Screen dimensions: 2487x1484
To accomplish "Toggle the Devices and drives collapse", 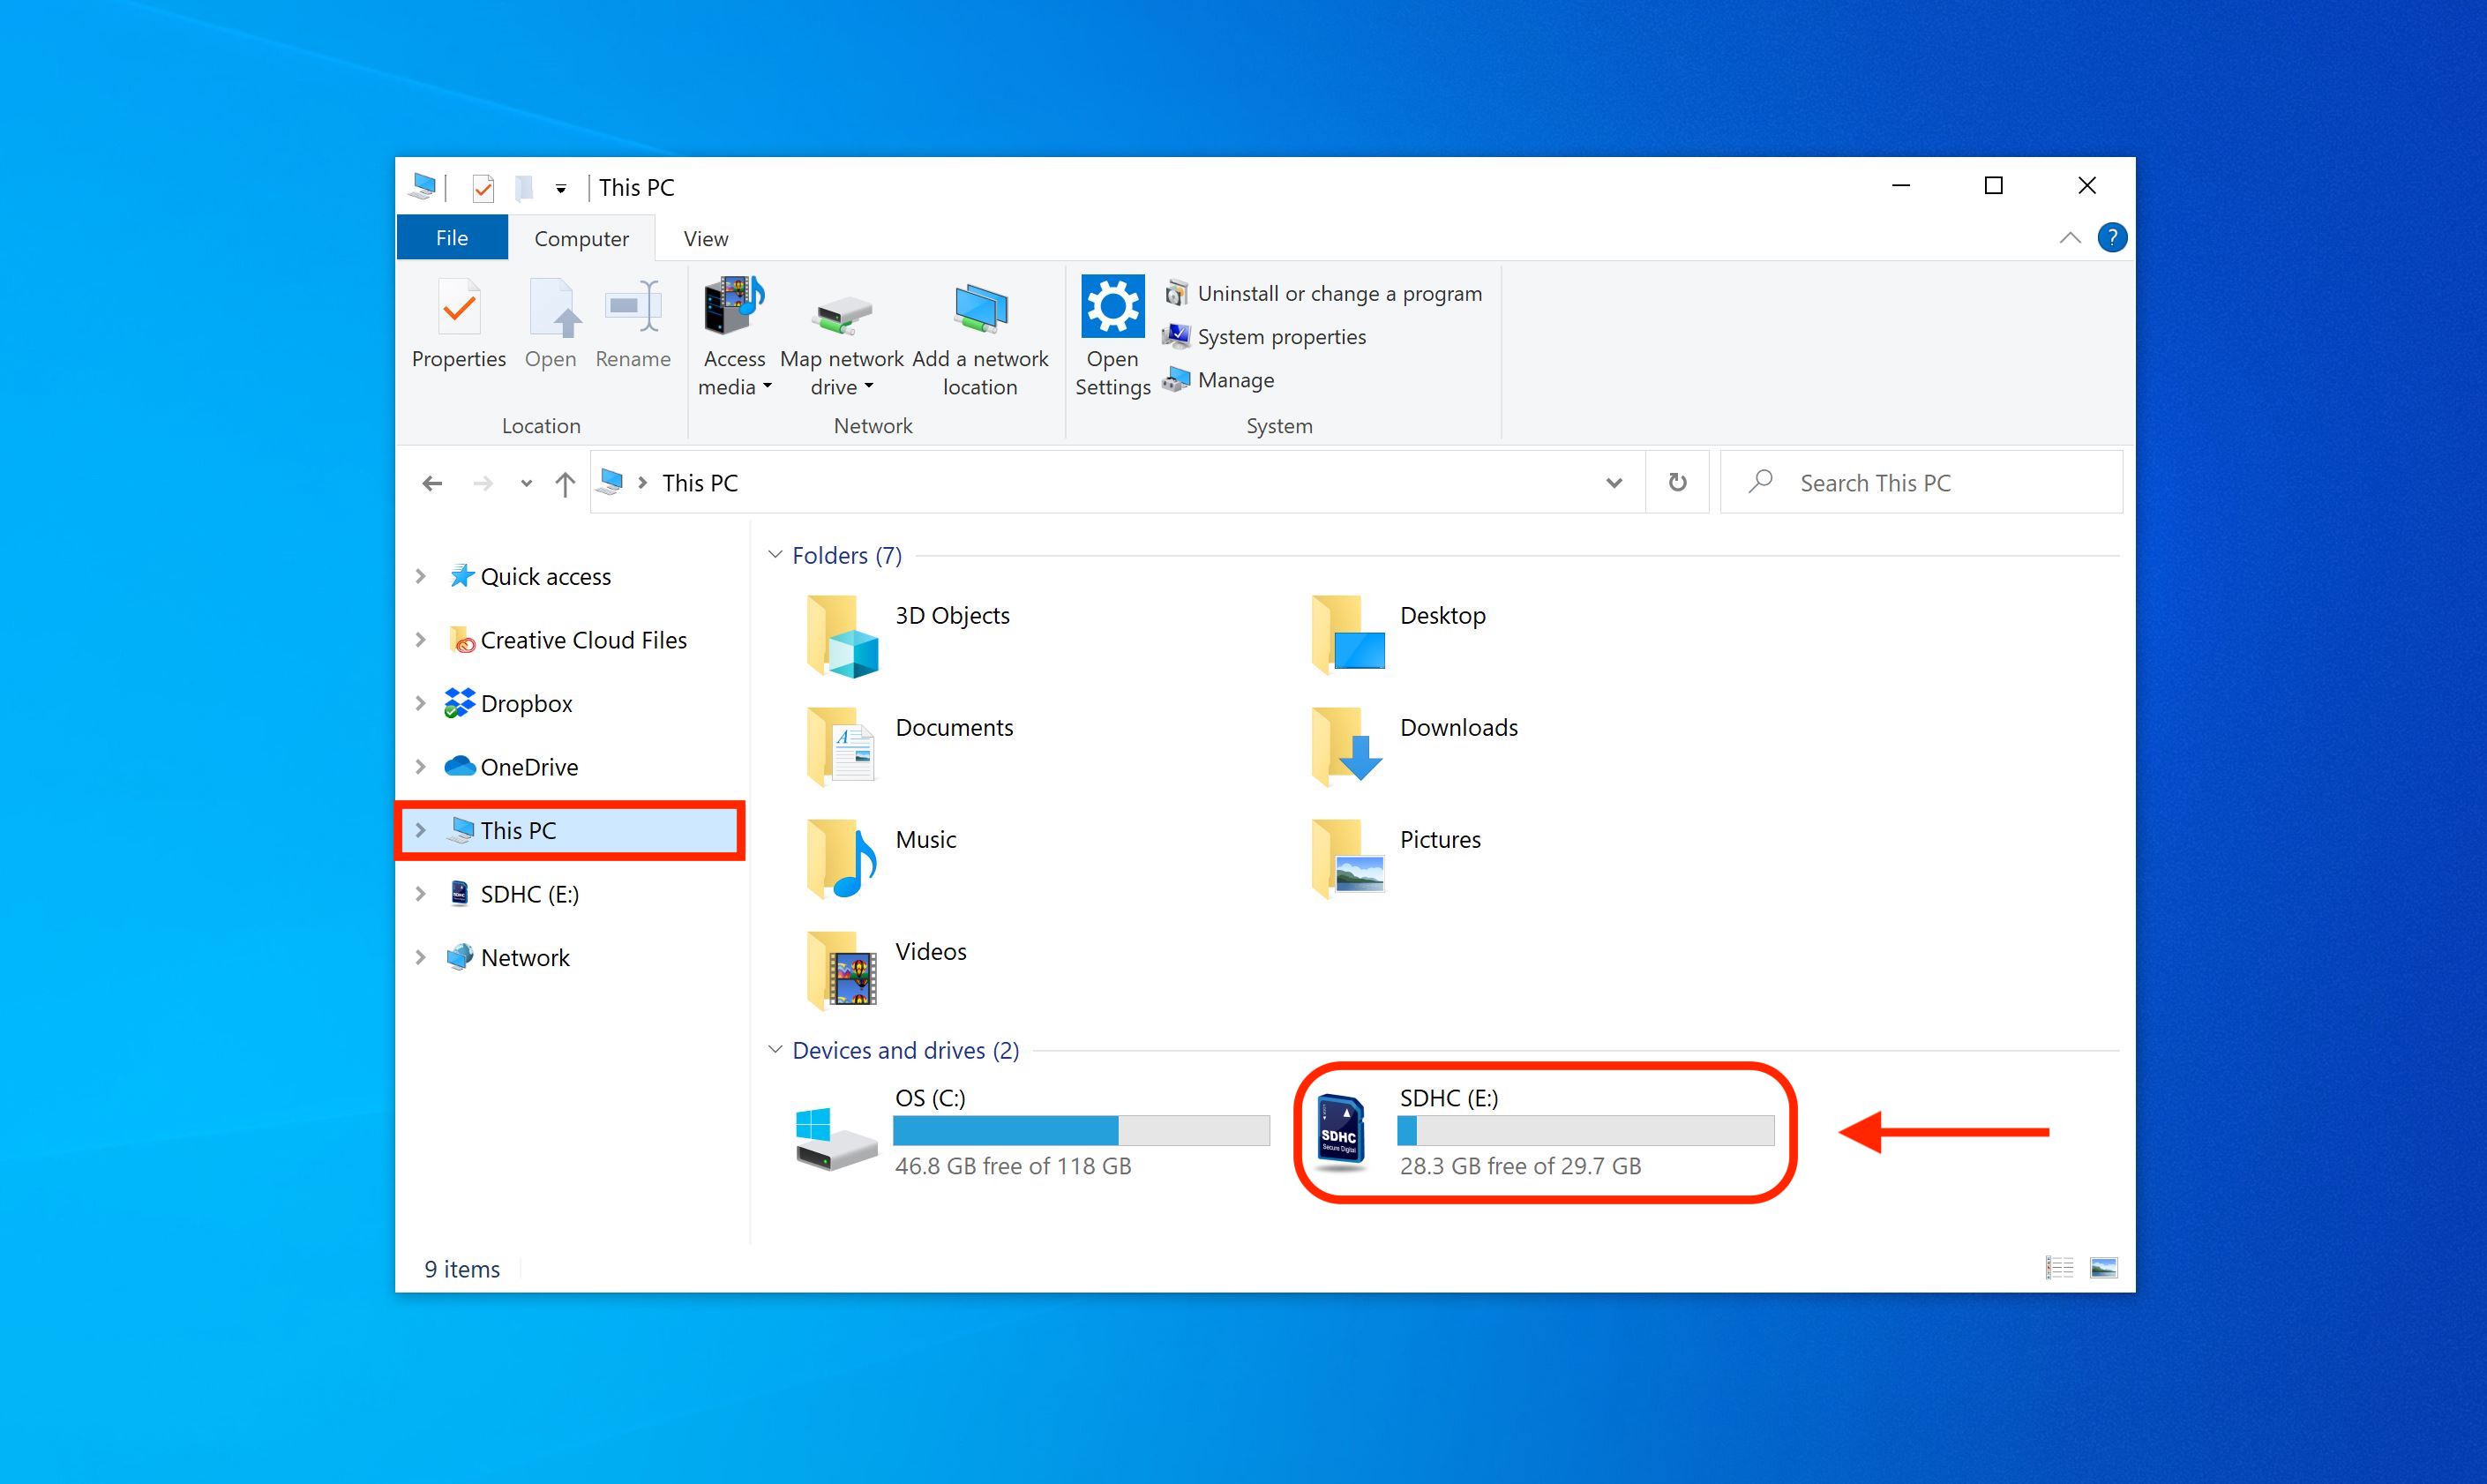I will (783, 1049).
